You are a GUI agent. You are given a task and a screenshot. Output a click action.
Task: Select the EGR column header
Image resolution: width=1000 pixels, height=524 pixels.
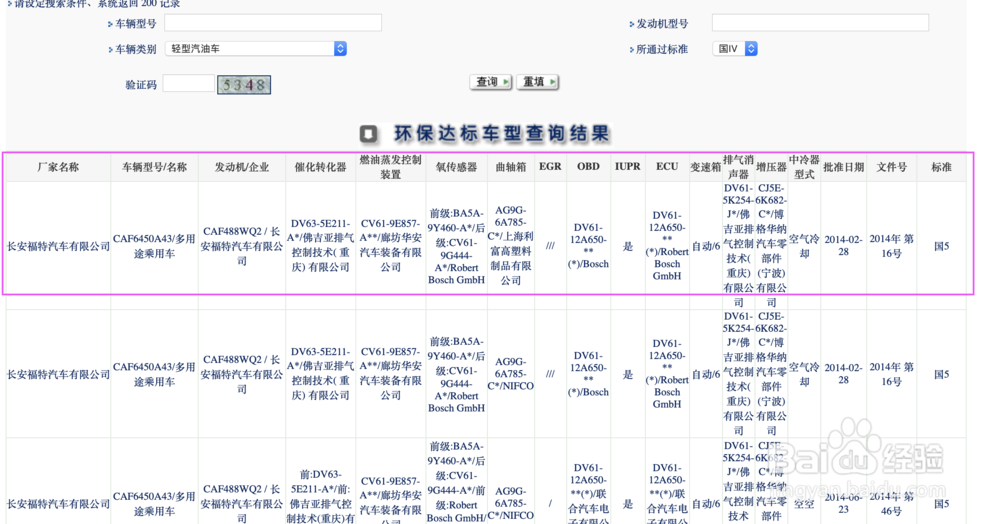[550, 166]
